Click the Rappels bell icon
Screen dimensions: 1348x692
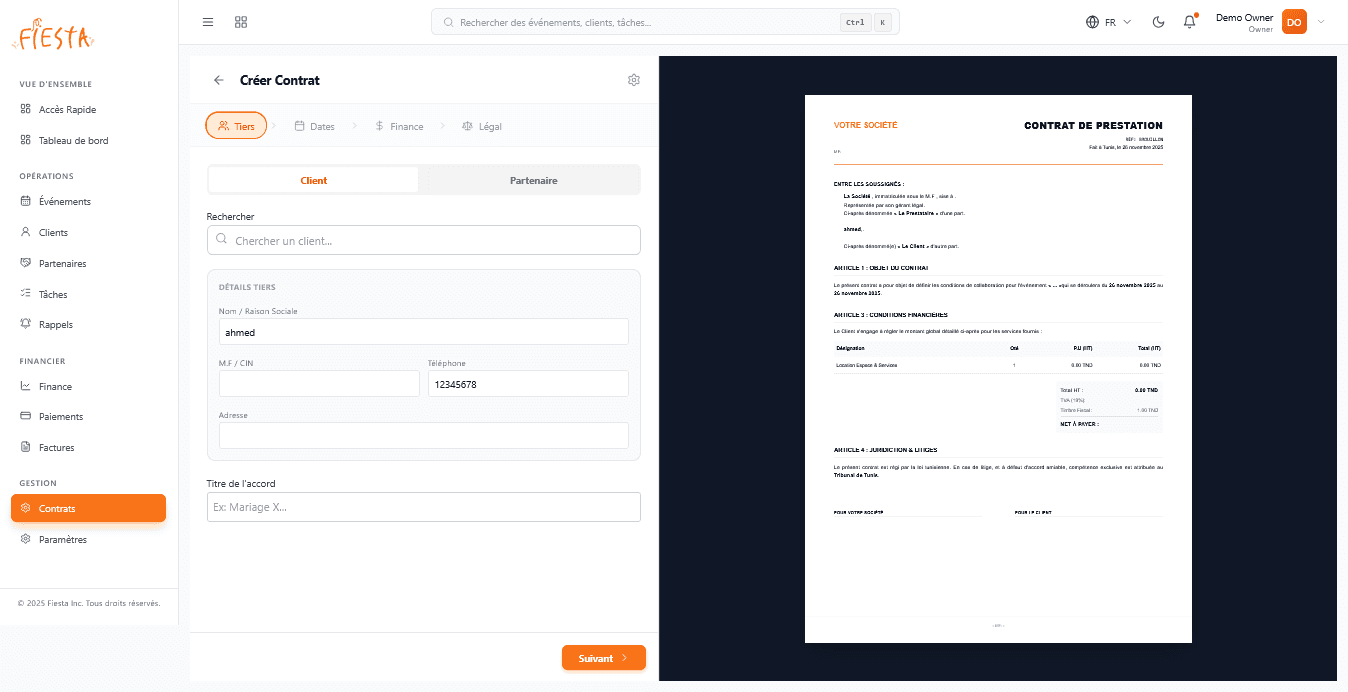pos(26,324)
